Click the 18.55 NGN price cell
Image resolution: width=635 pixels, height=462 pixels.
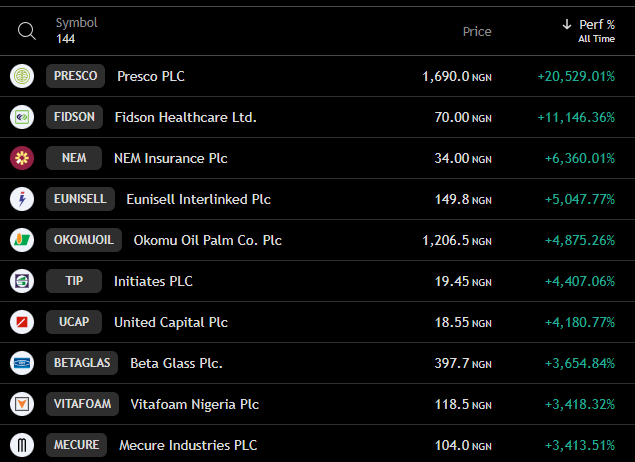[x=463, y=322]
